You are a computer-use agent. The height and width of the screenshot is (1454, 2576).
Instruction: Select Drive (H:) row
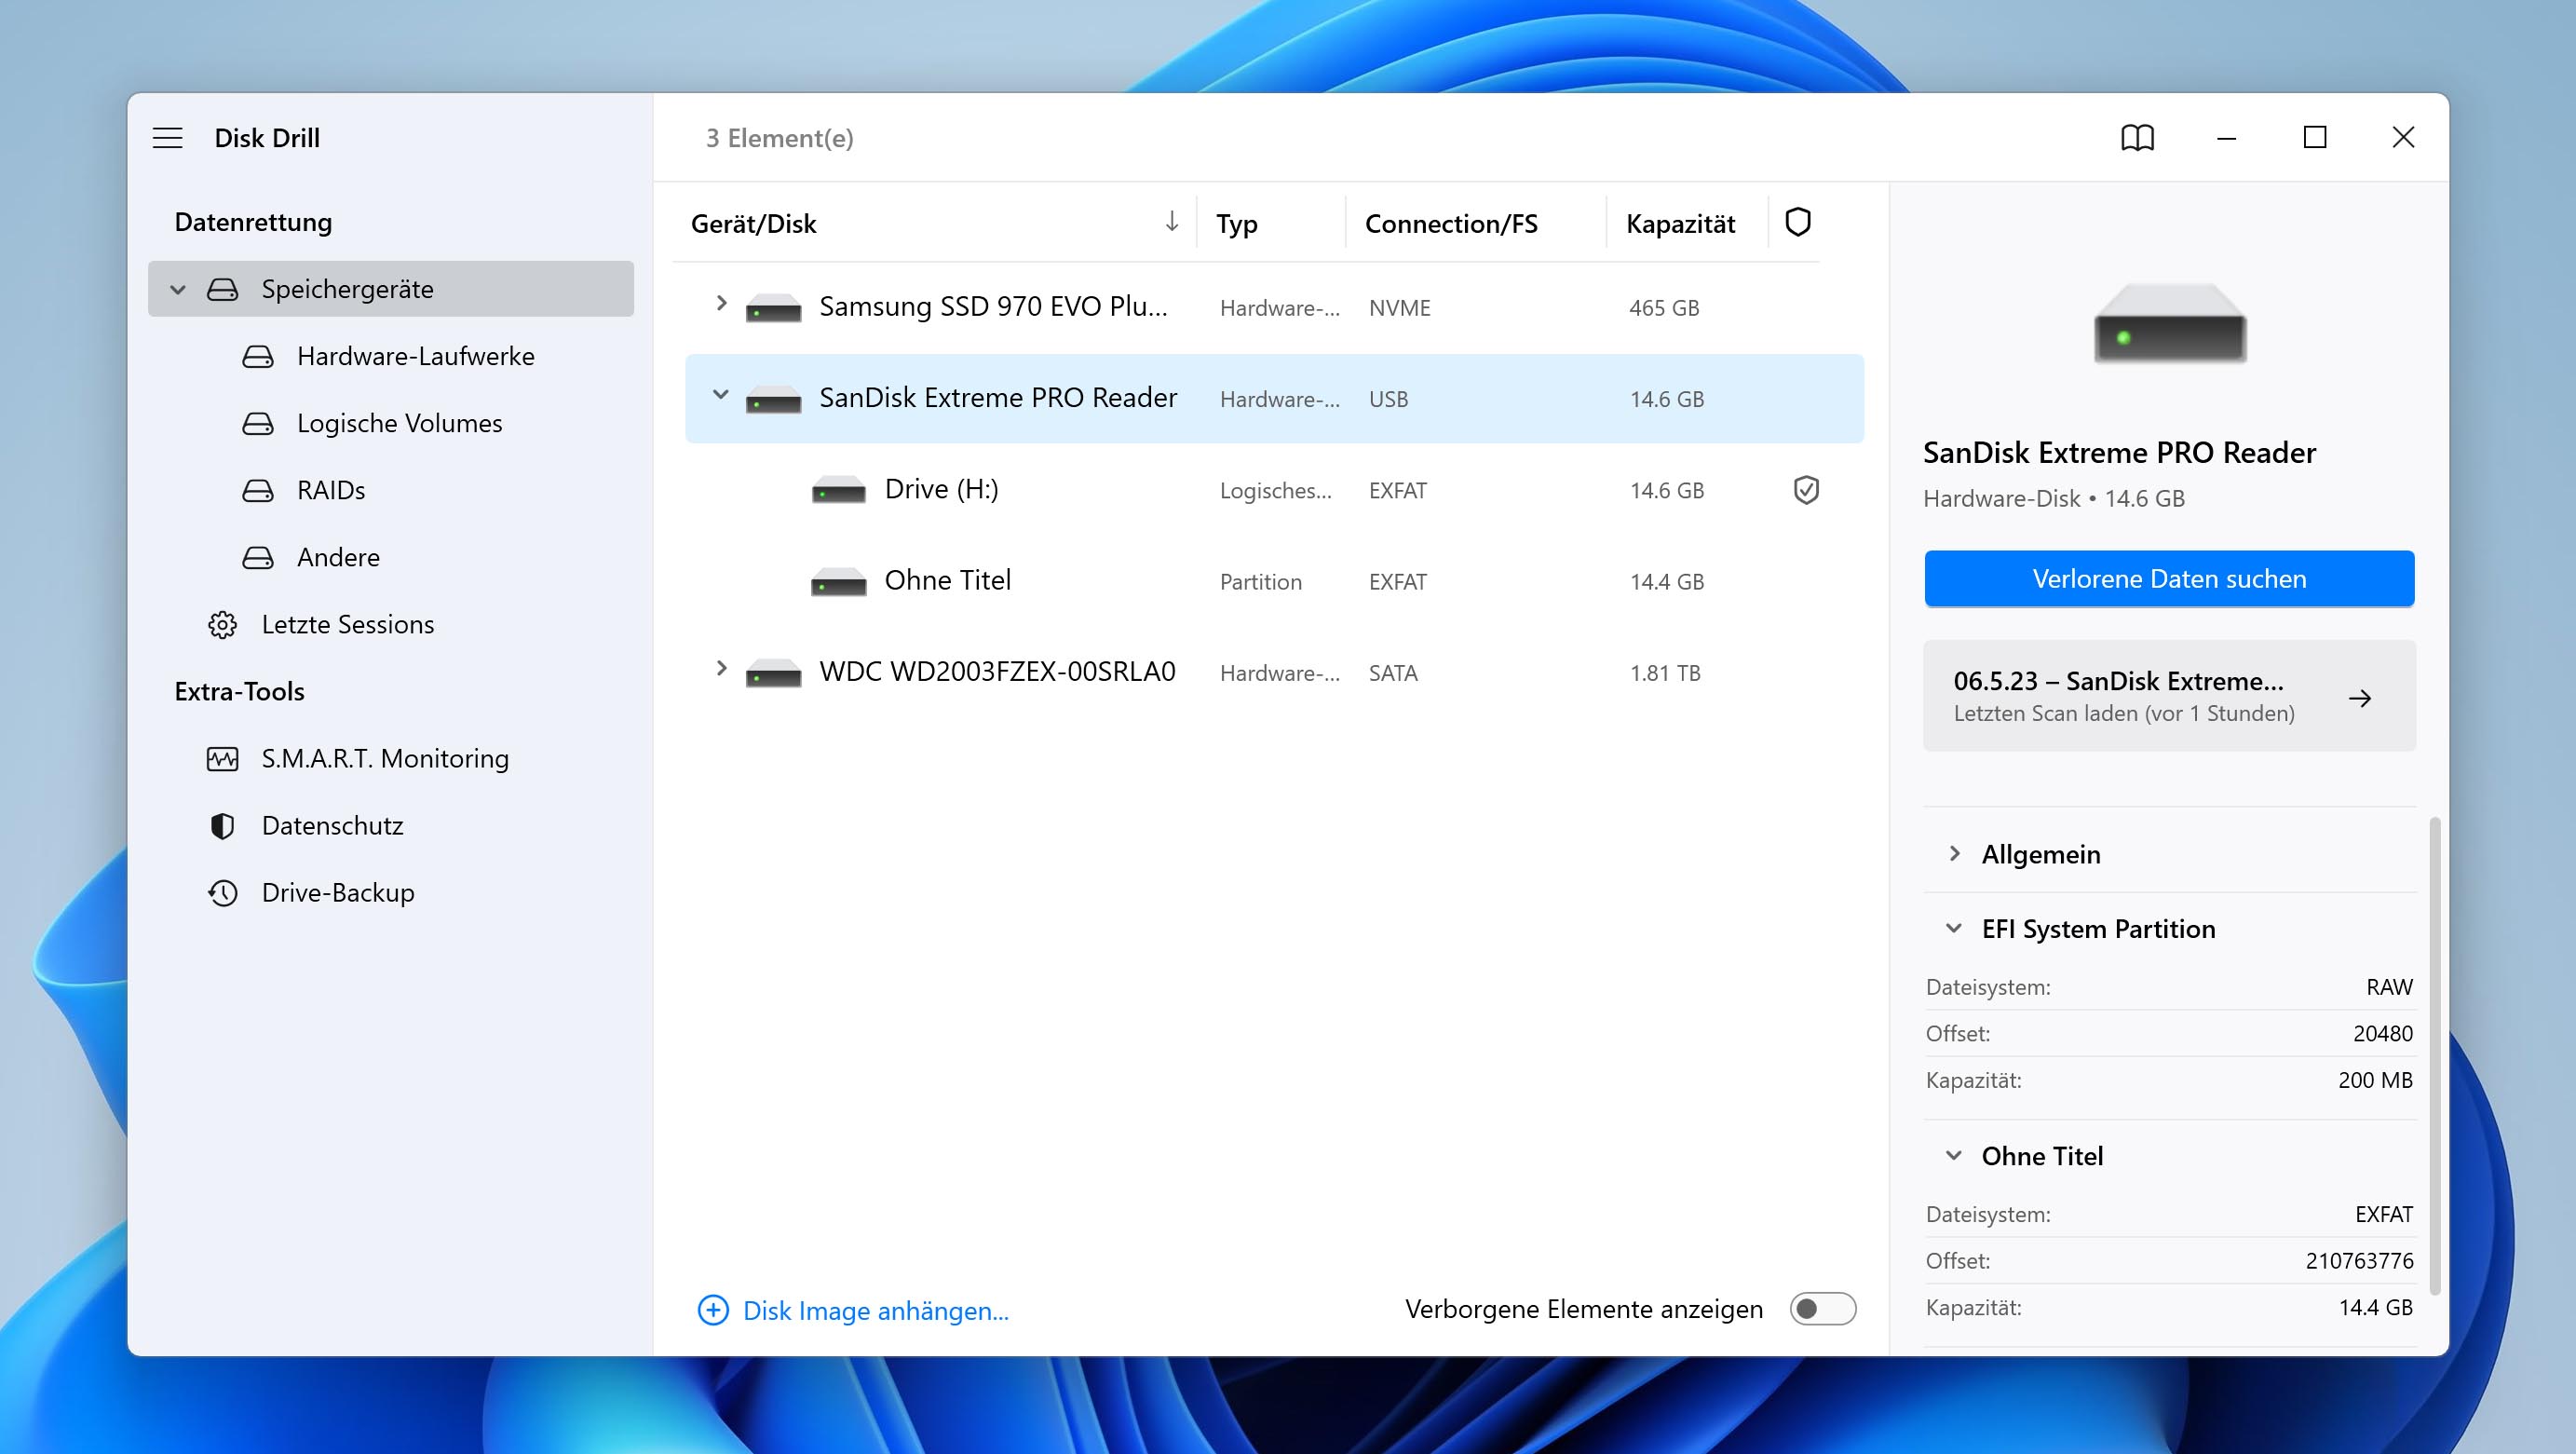click(x=1274, y=490)
